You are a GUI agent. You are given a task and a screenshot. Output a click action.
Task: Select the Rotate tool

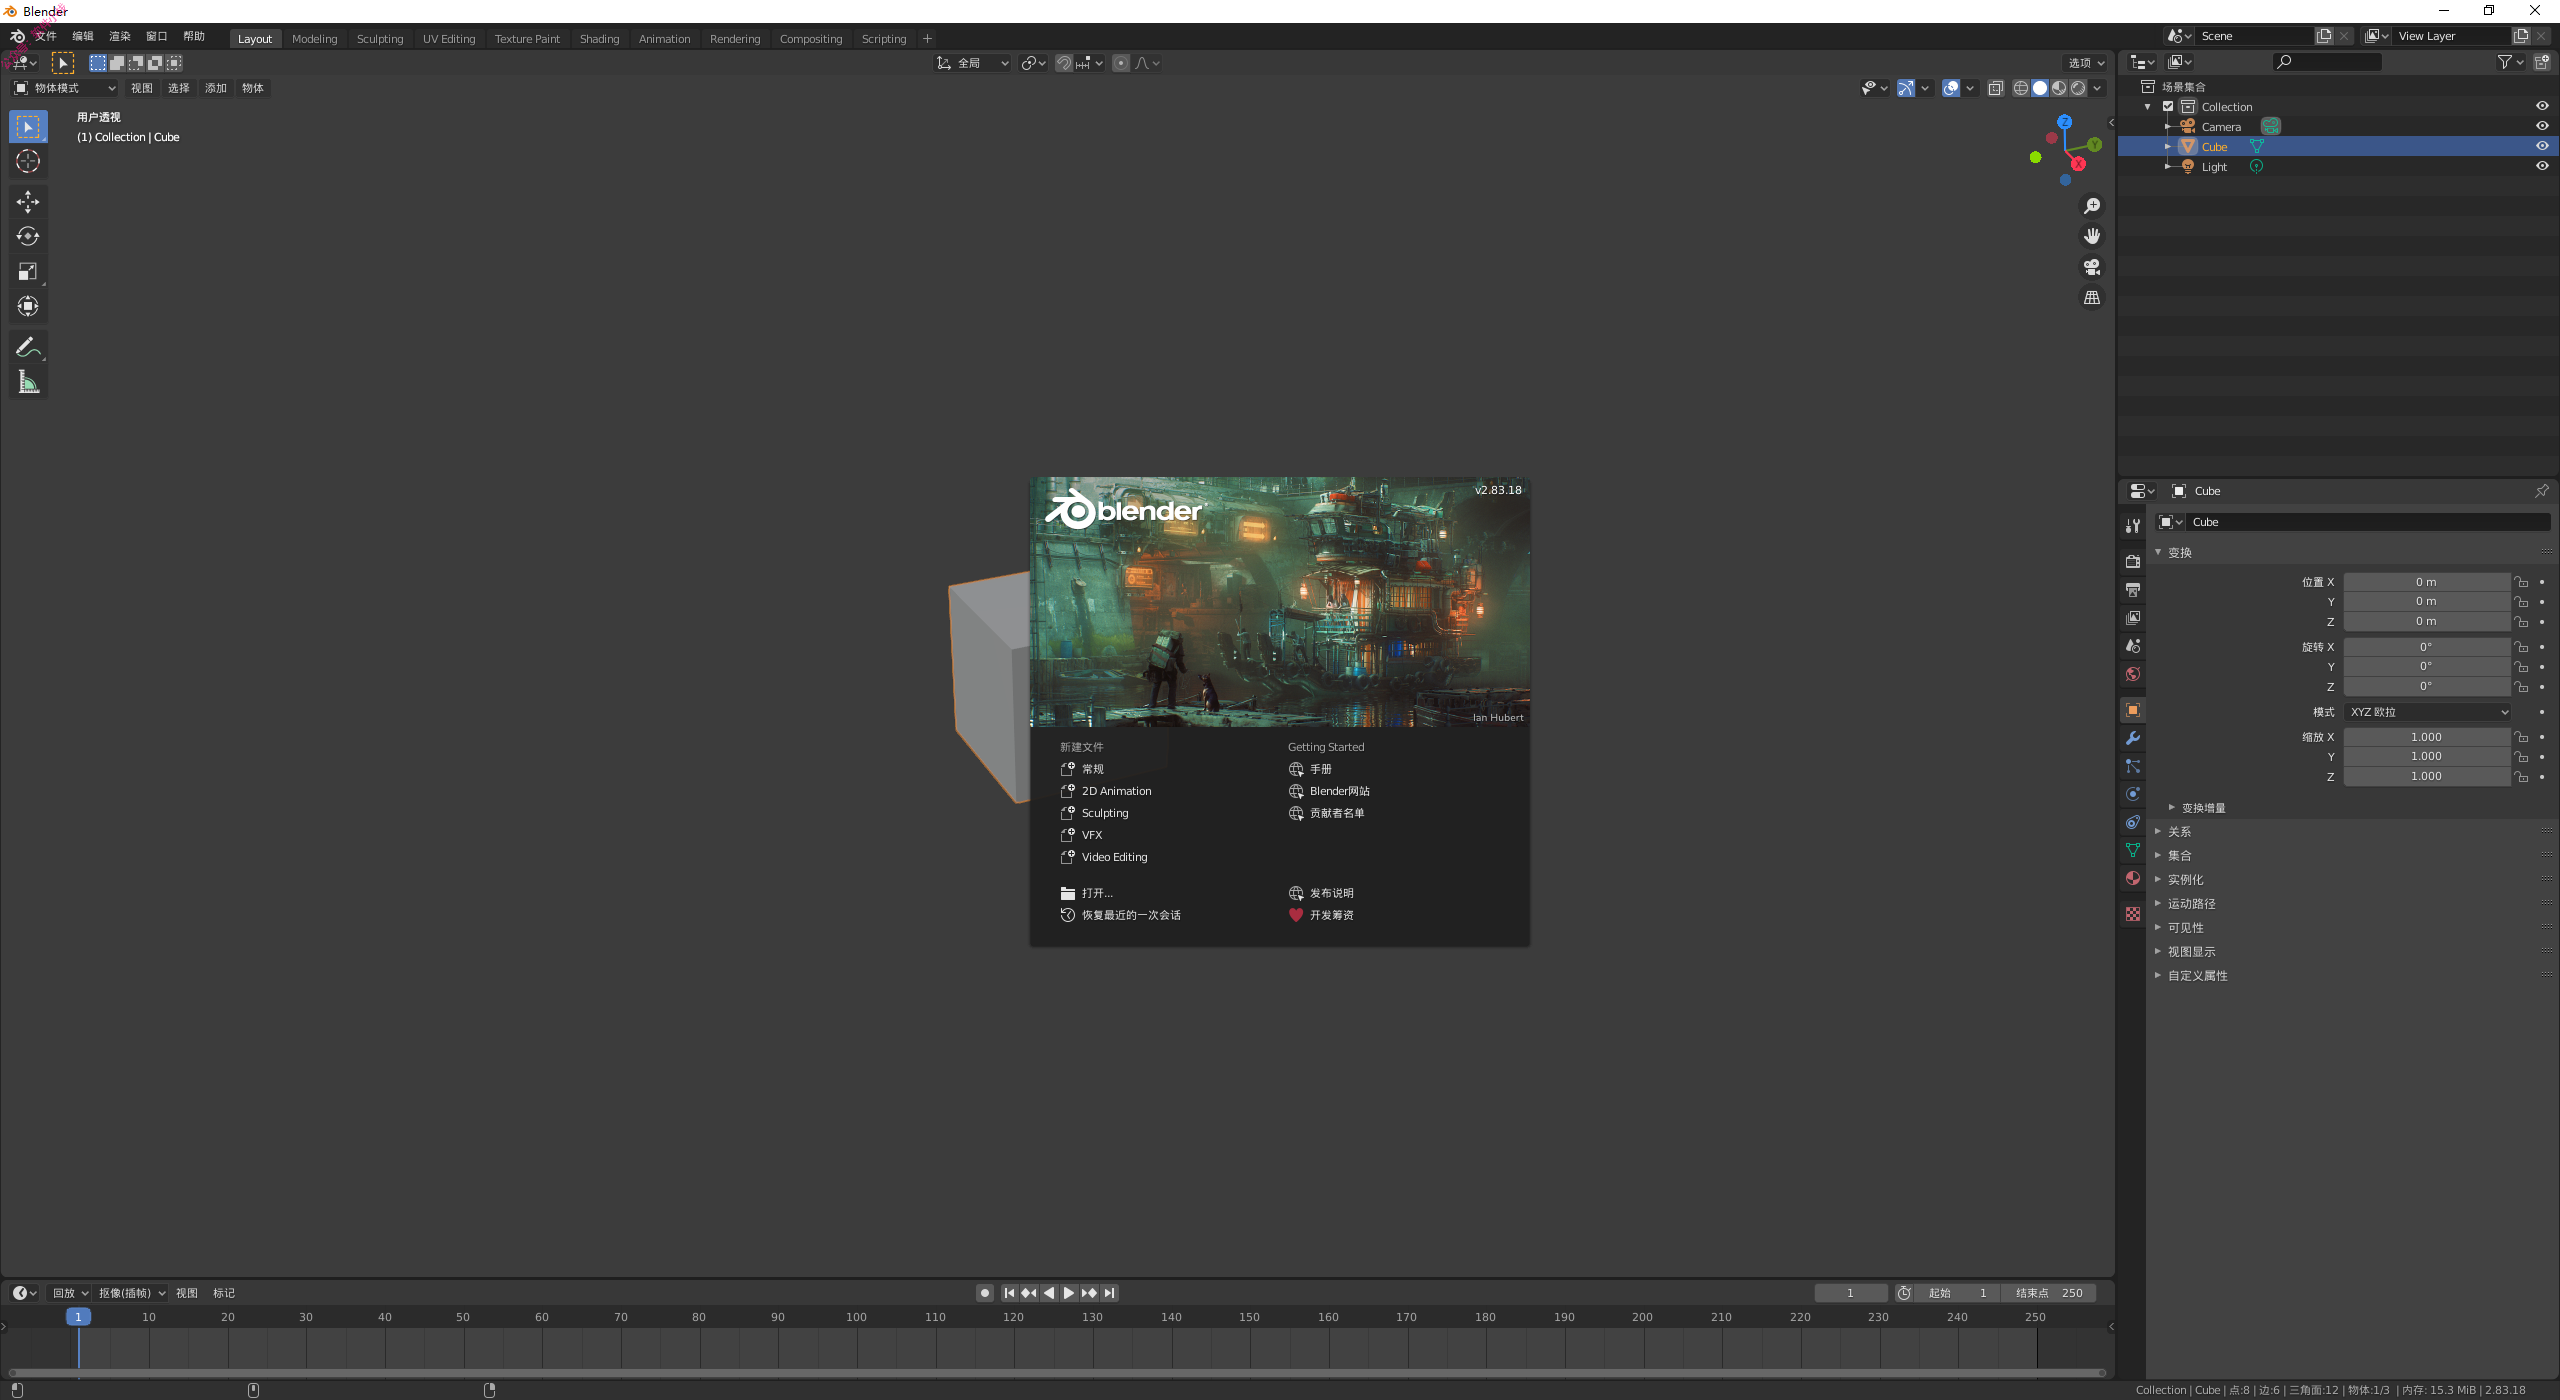[x=28, y=237]
